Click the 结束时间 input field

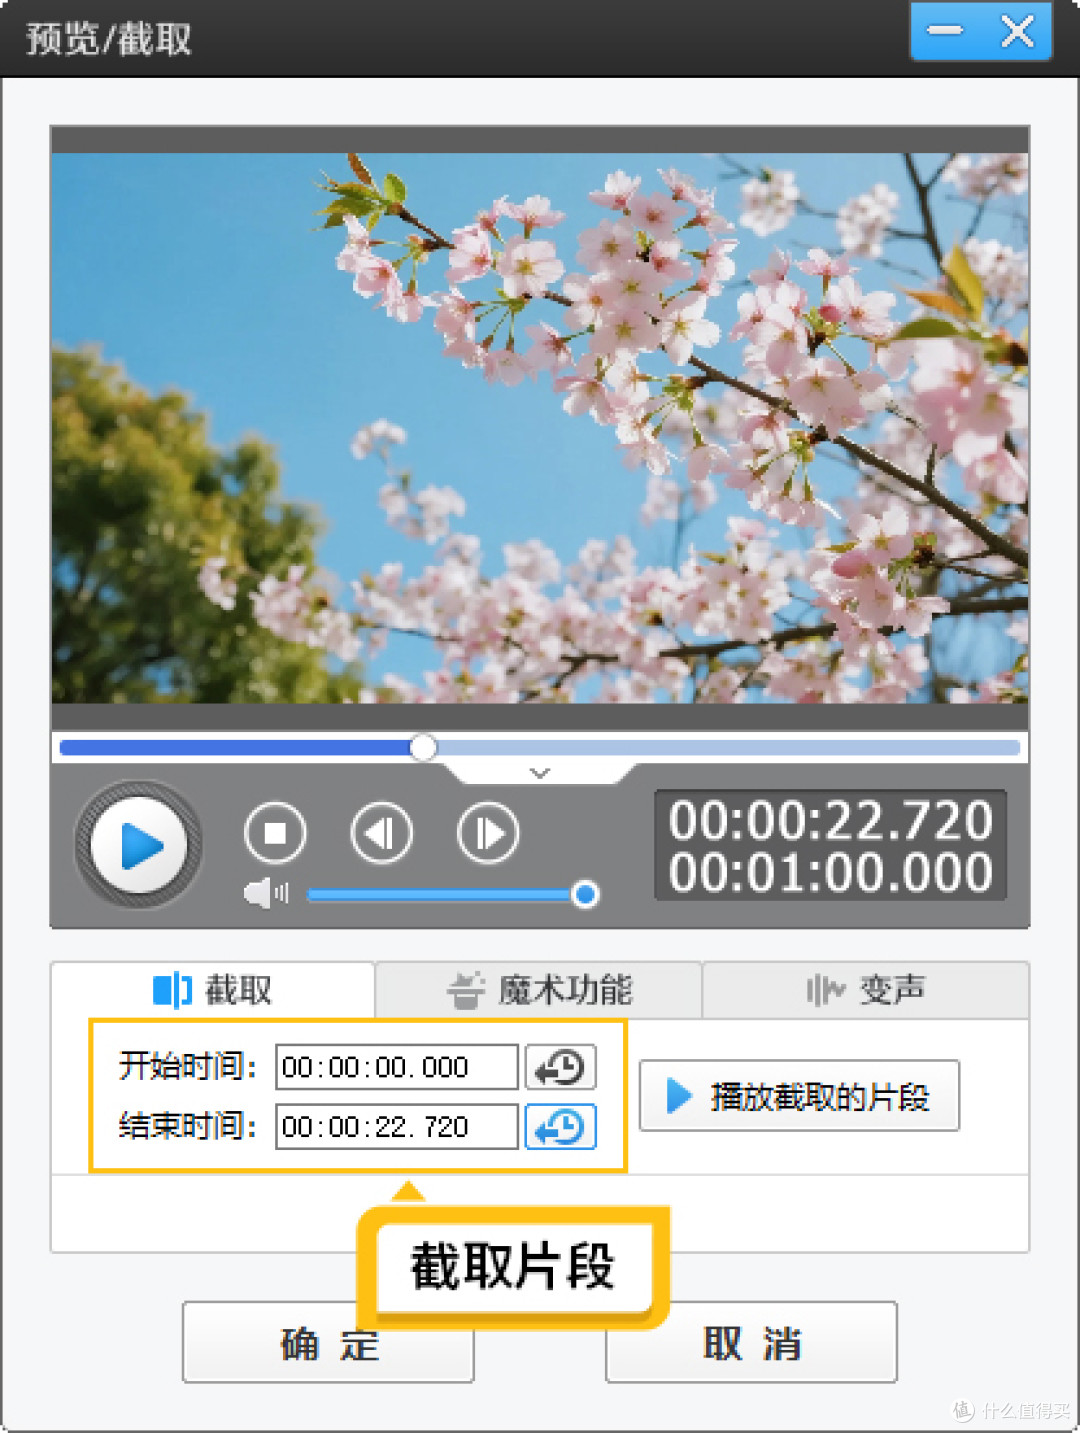click(397, 1127)
